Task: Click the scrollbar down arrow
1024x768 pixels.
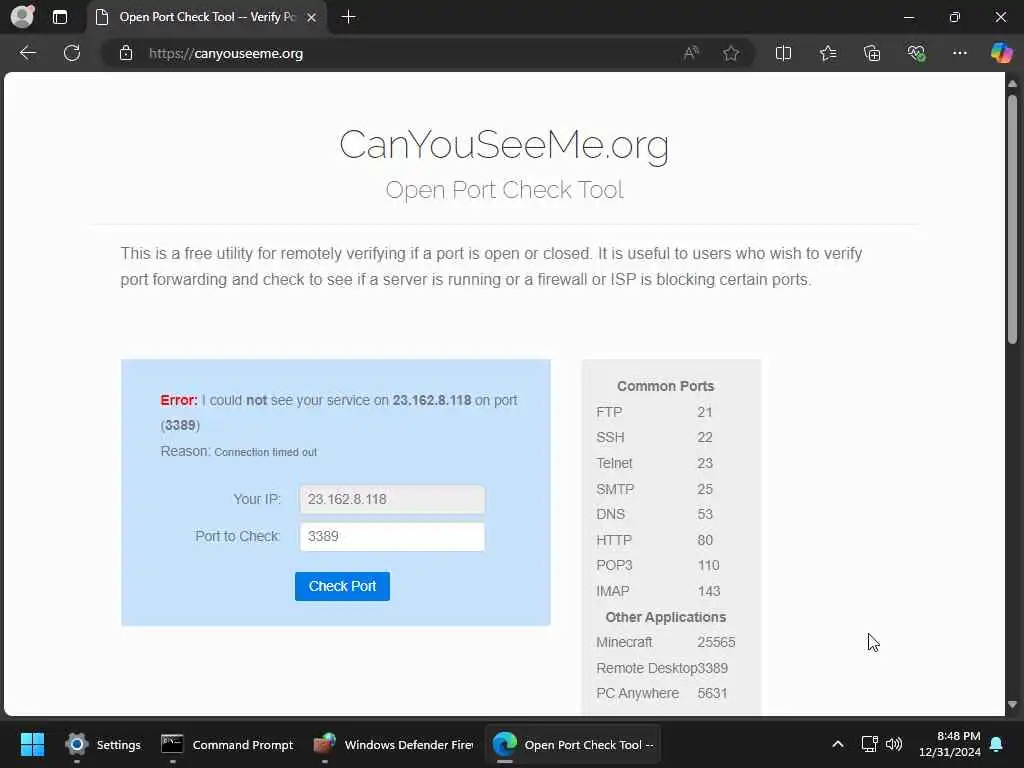Action: pos(1012,705)
